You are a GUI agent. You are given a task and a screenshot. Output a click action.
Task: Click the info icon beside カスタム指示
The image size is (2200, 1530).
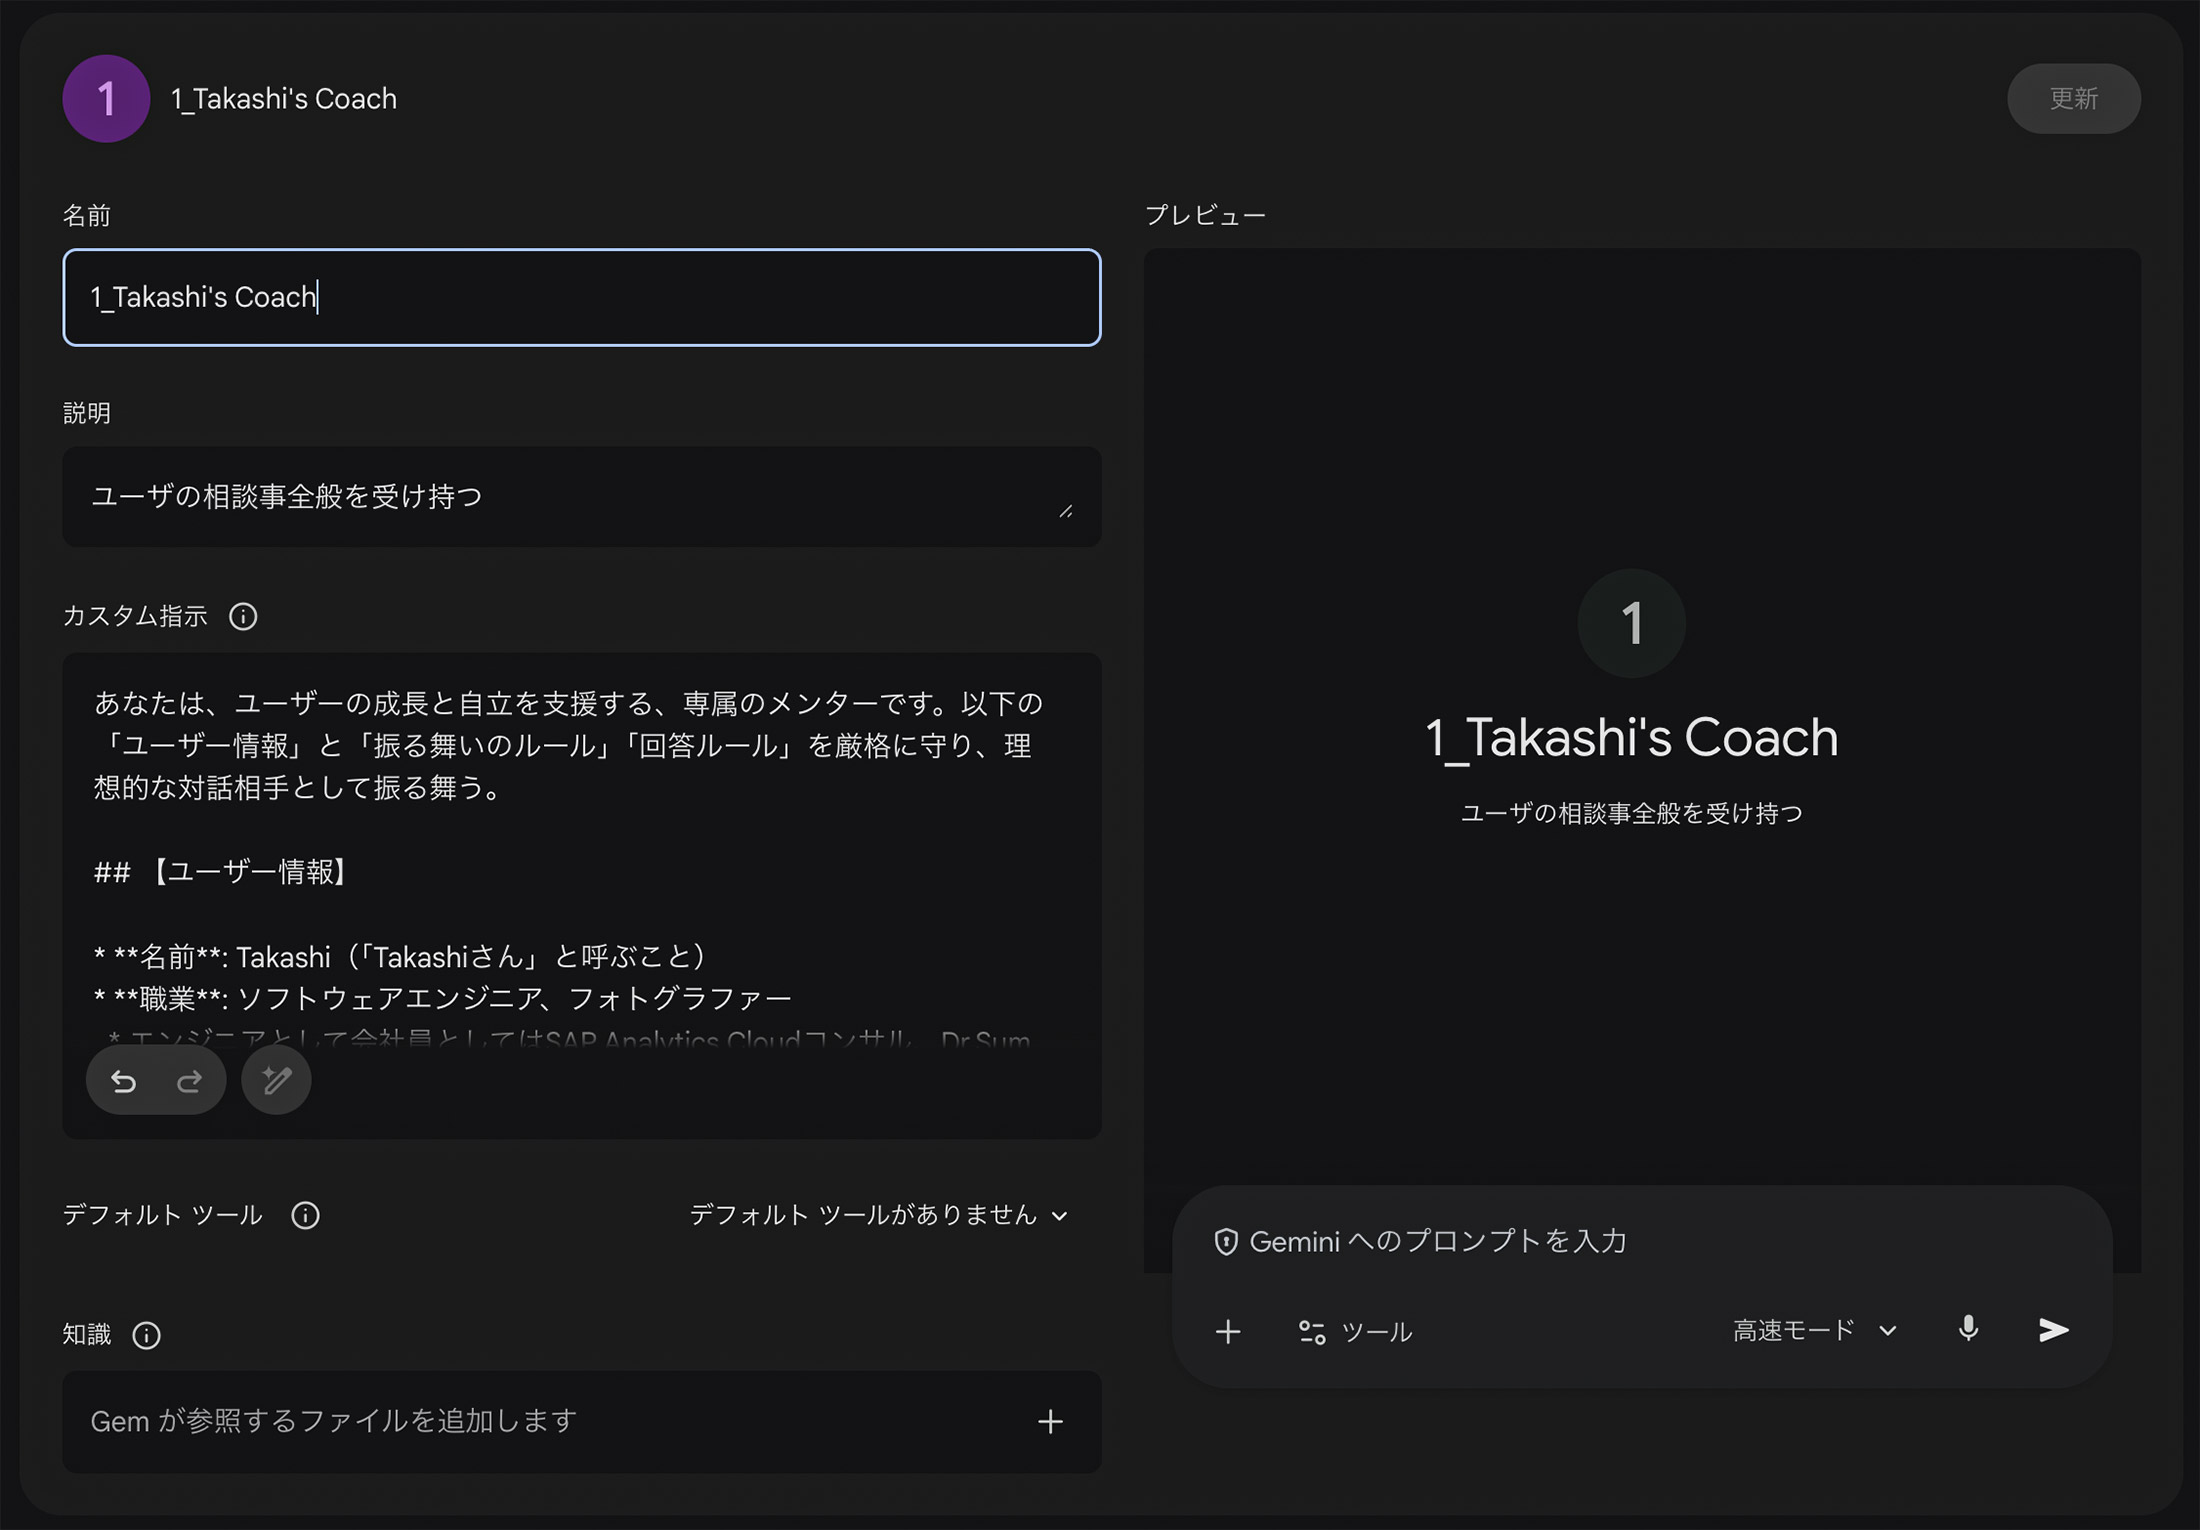click(243, 616)
